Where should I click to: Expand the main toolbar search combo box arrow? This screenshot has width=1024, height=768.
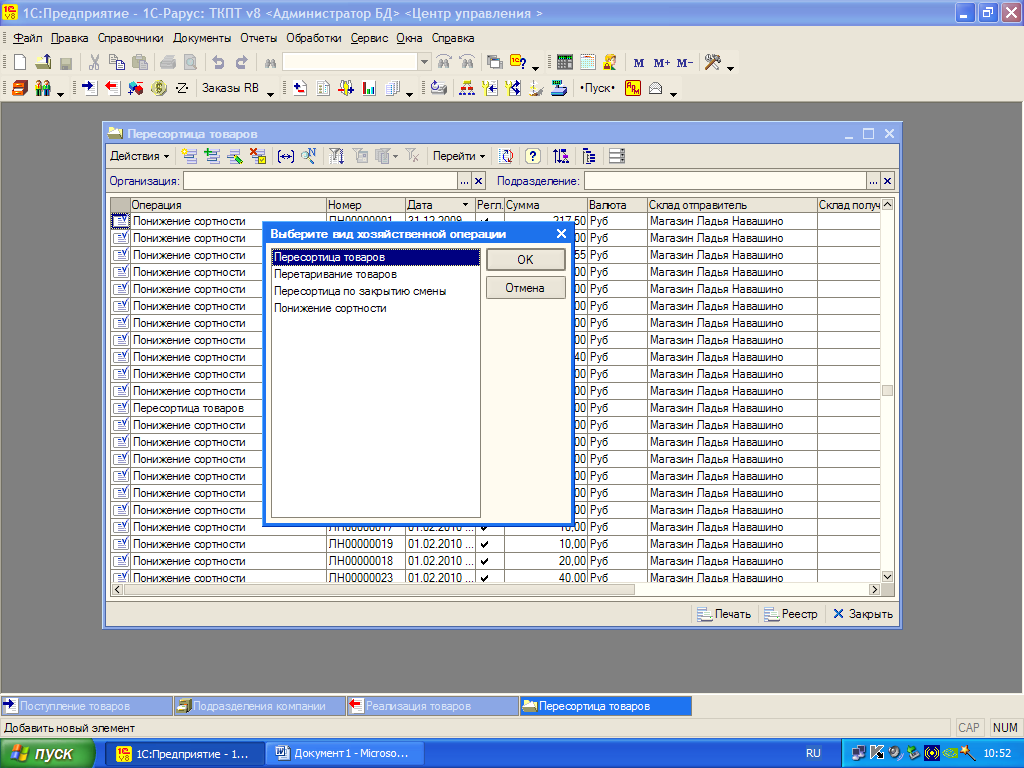424,63
